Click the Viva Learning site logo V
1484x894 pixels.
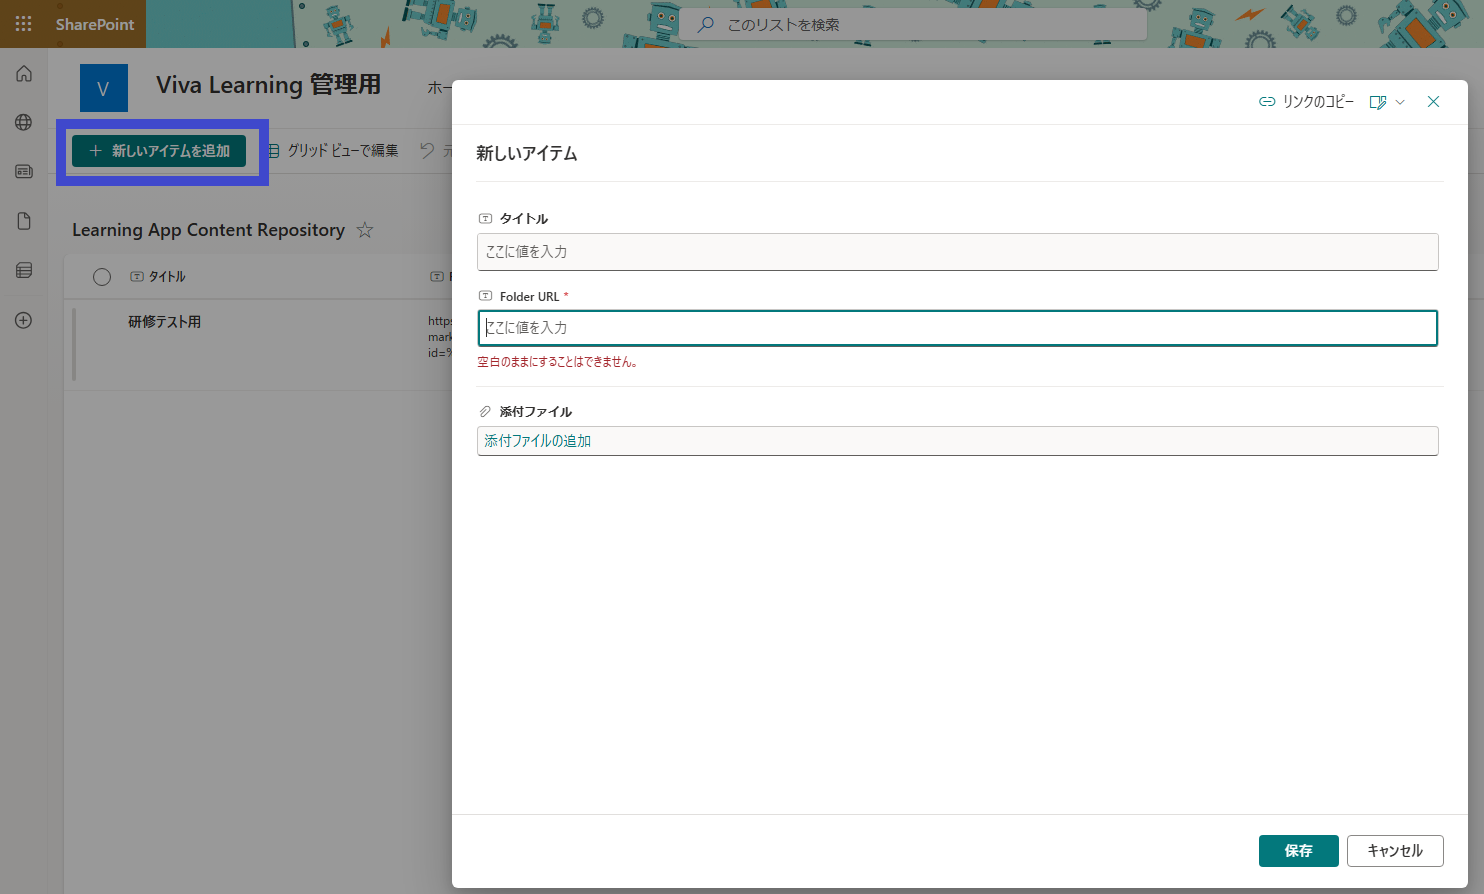pyautogui.click(x=104, y=88)
